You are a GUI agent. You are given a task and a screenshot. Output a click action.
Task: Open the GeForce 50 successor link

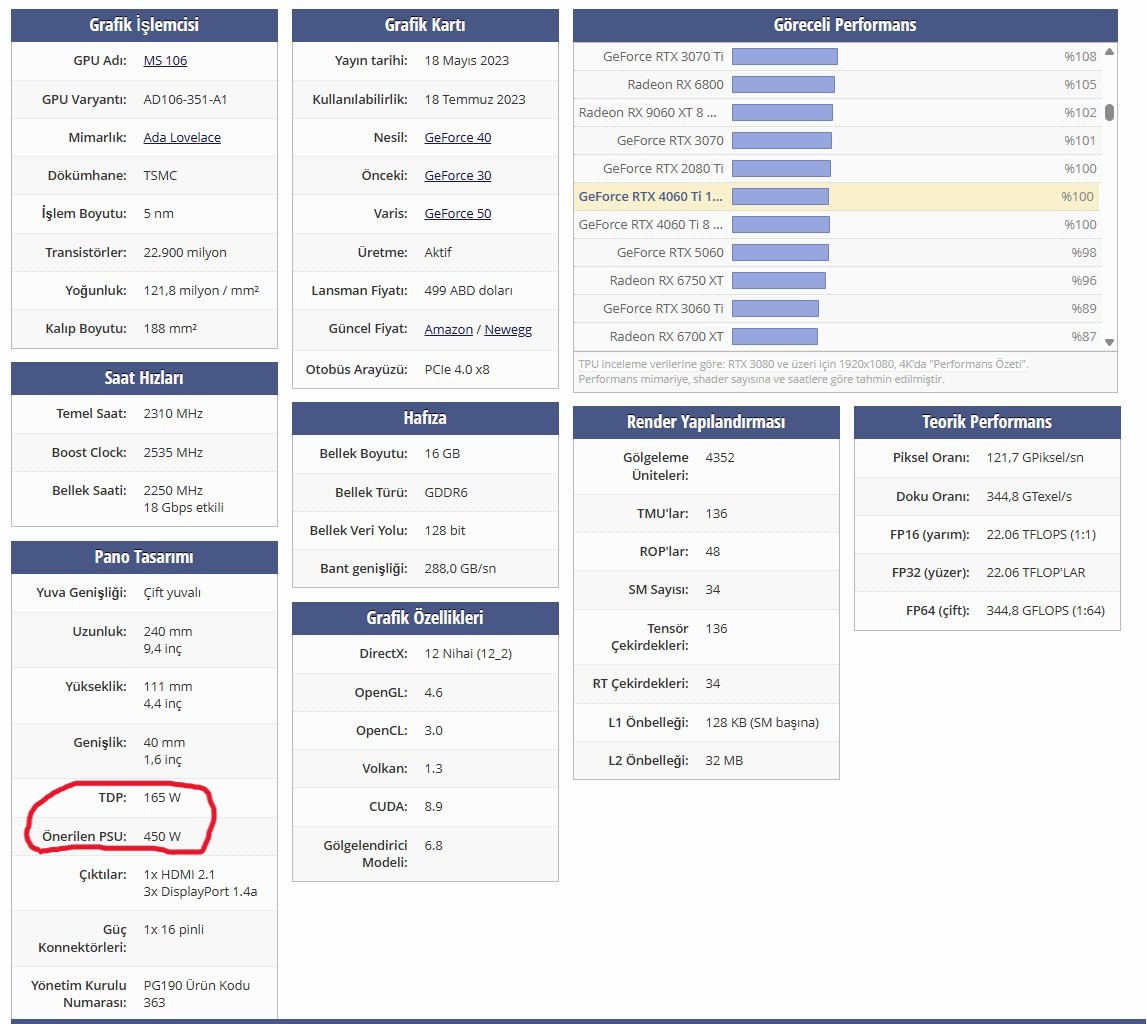coord(458,214)
